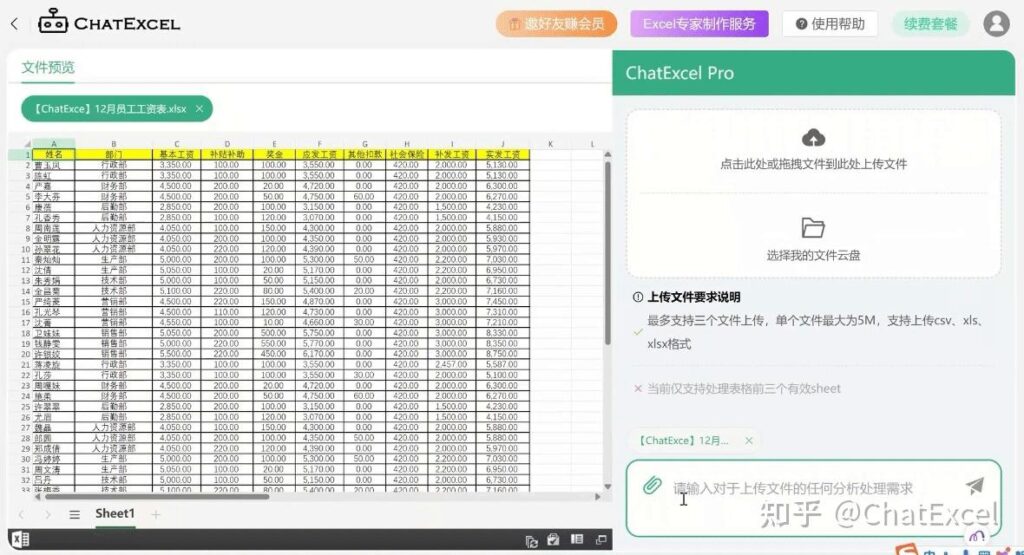Click the 当前仅支持处理表格前三个有效sheet note
Image resolution: width=1024 pixels, height=555 pixels.
(x=744, y=388)
